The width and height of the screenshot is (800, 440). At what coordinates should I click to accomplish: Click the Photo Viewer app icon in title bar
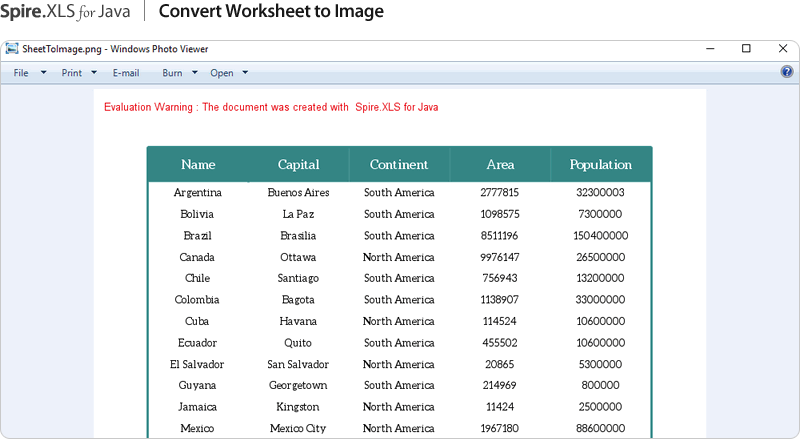coord(12,49)
